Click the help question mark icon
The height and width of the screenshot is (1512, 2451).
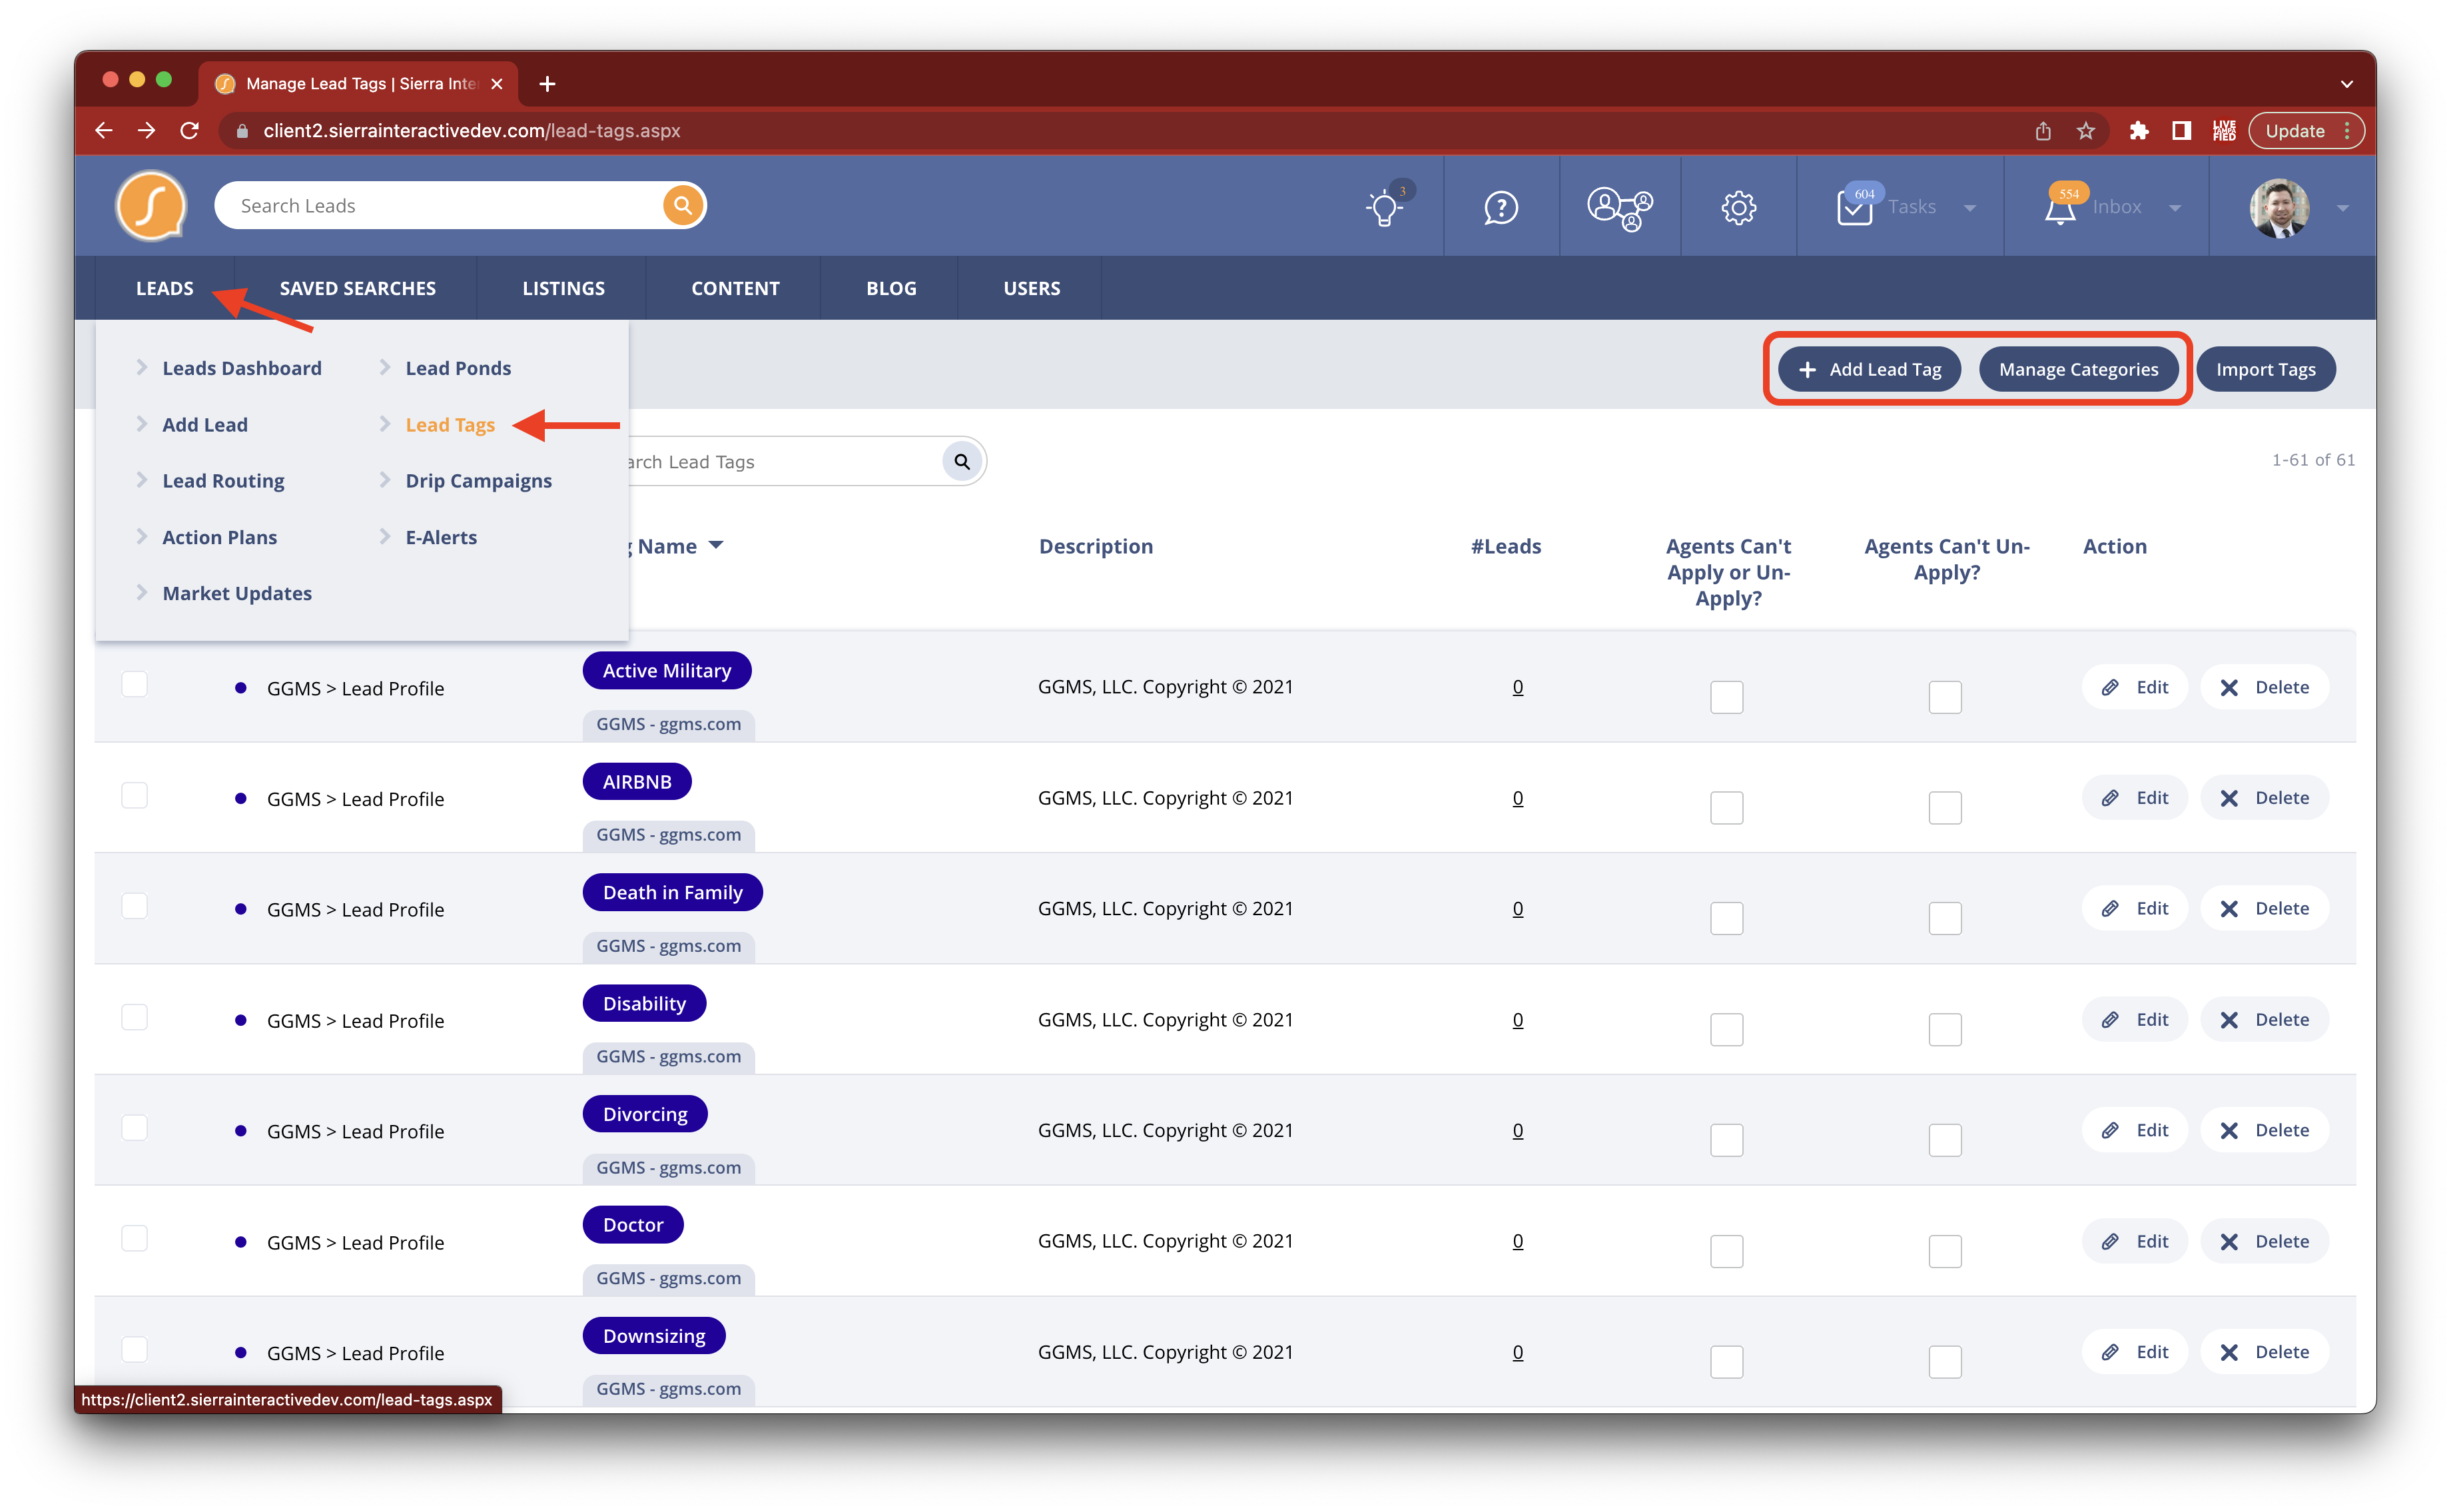1502,204
